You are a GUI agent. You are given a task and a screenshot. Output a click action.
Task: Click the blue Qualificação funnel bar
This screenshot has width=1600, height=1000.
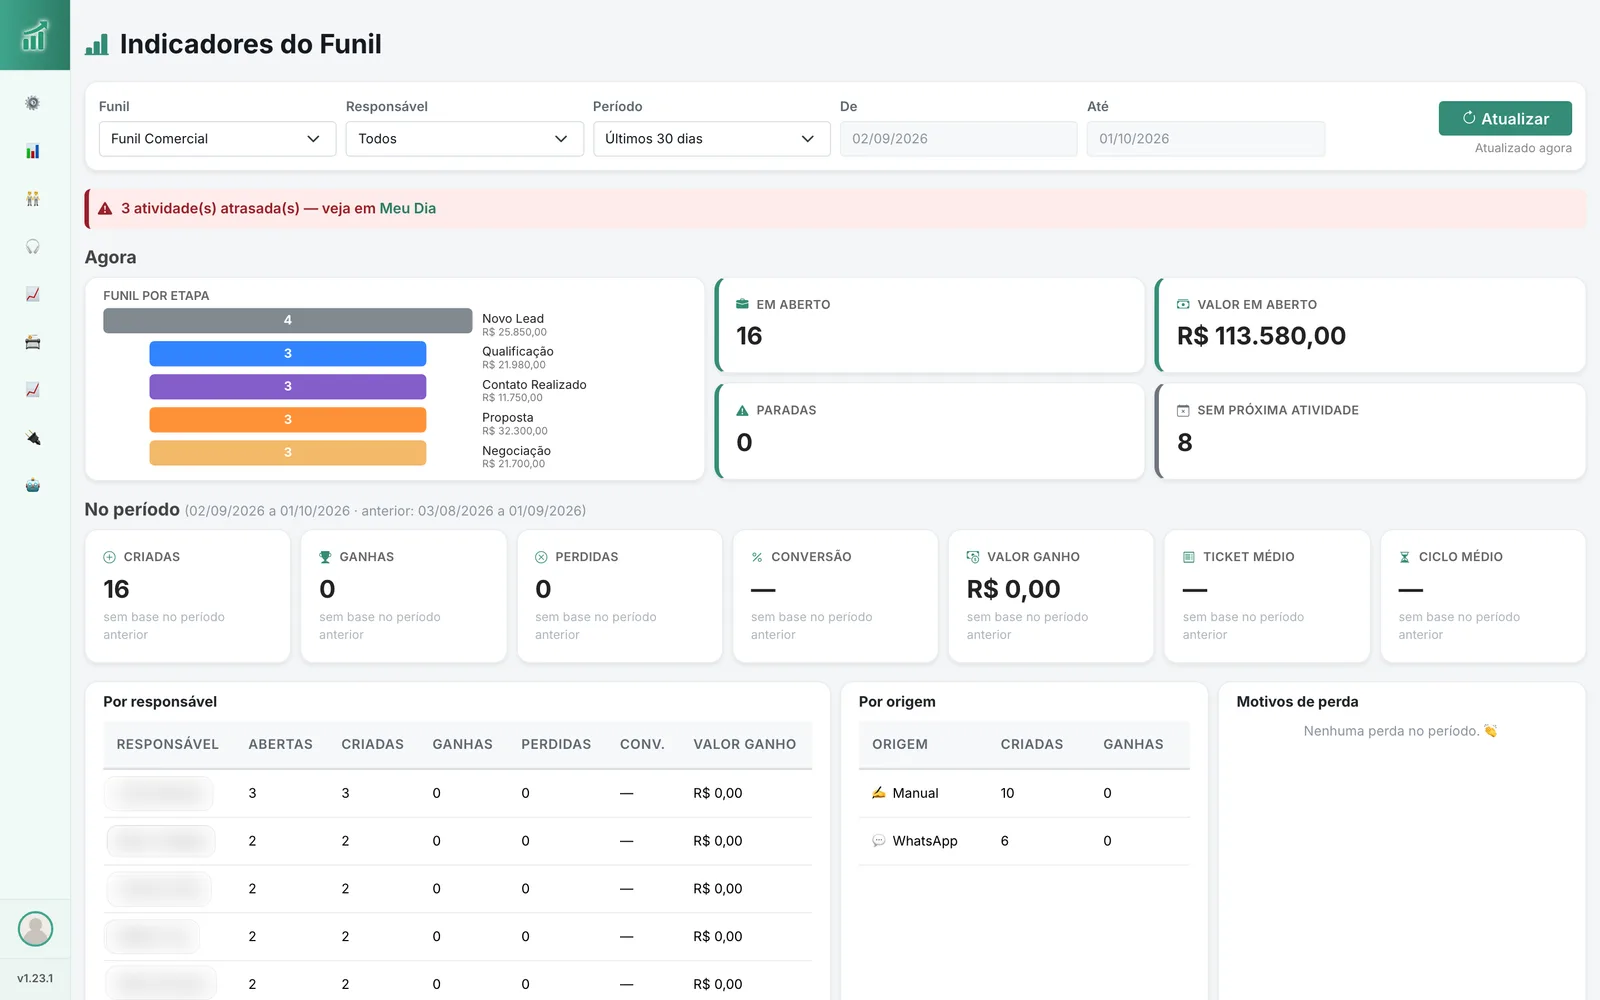(x=288, y=354)
